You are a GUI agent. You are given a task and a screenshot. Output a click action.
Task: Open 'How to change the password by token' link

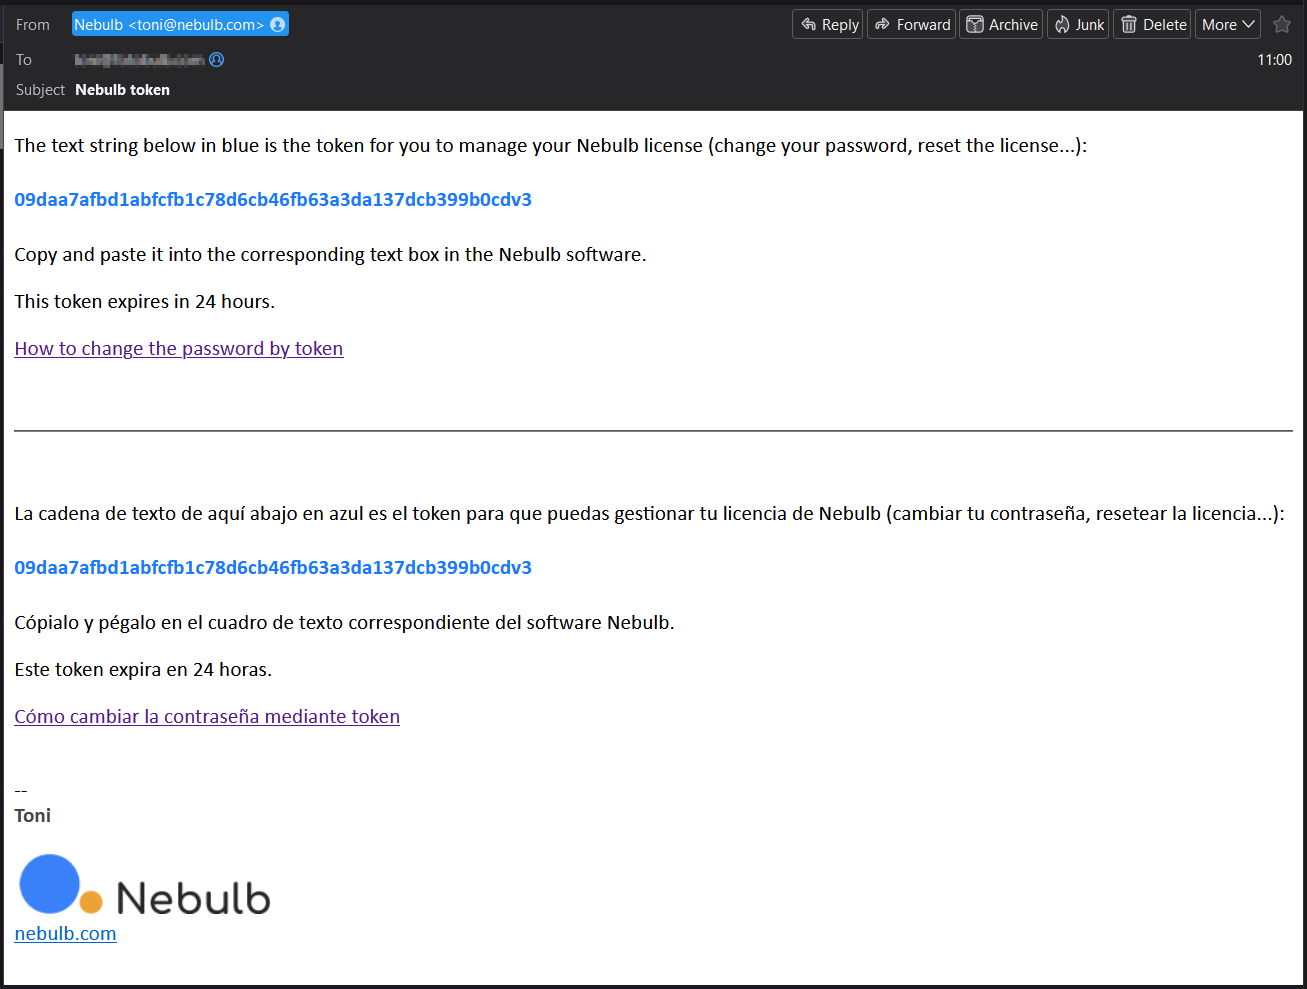pos(179,348)
